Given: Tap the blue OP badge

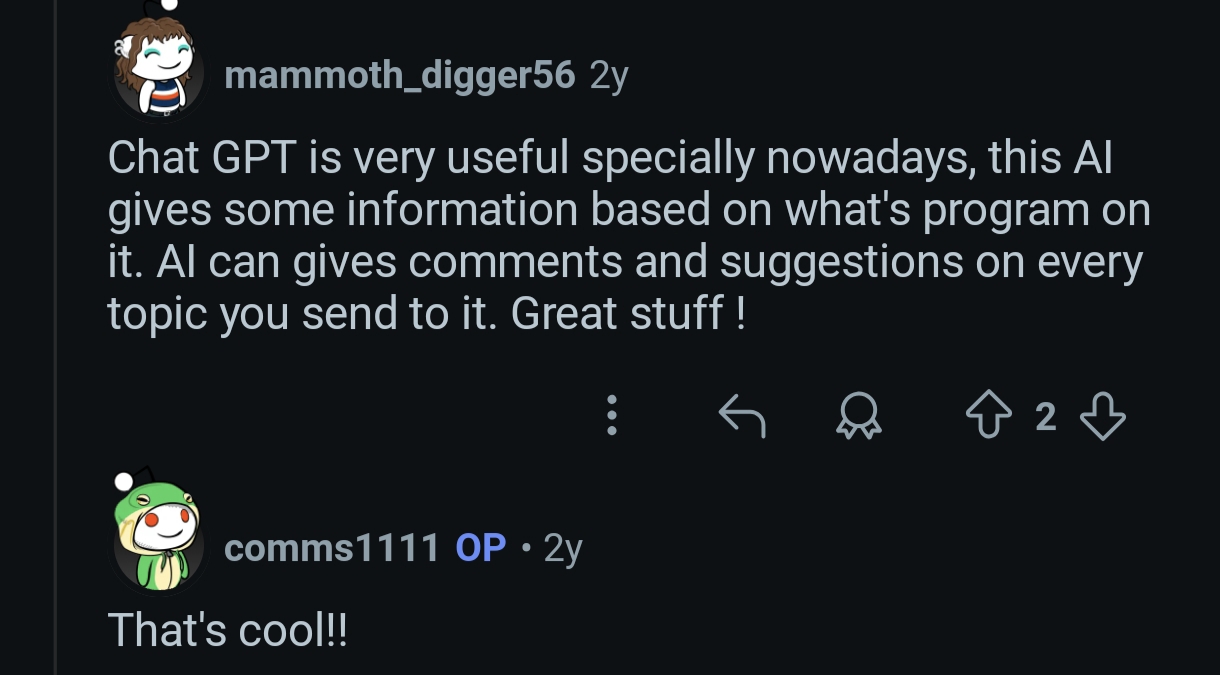Looking at the screenshot, I should [x=481, y=548].
